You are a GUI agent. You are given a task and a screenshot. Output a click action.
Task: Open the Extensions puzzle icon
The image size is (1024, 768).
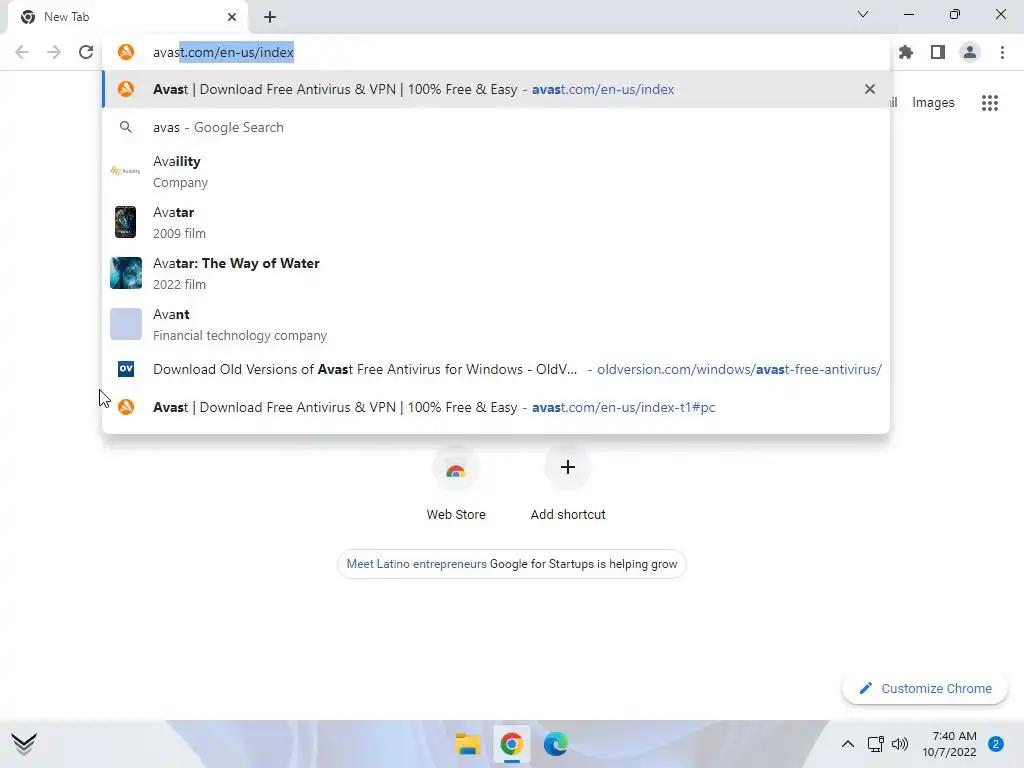point(906,52)
